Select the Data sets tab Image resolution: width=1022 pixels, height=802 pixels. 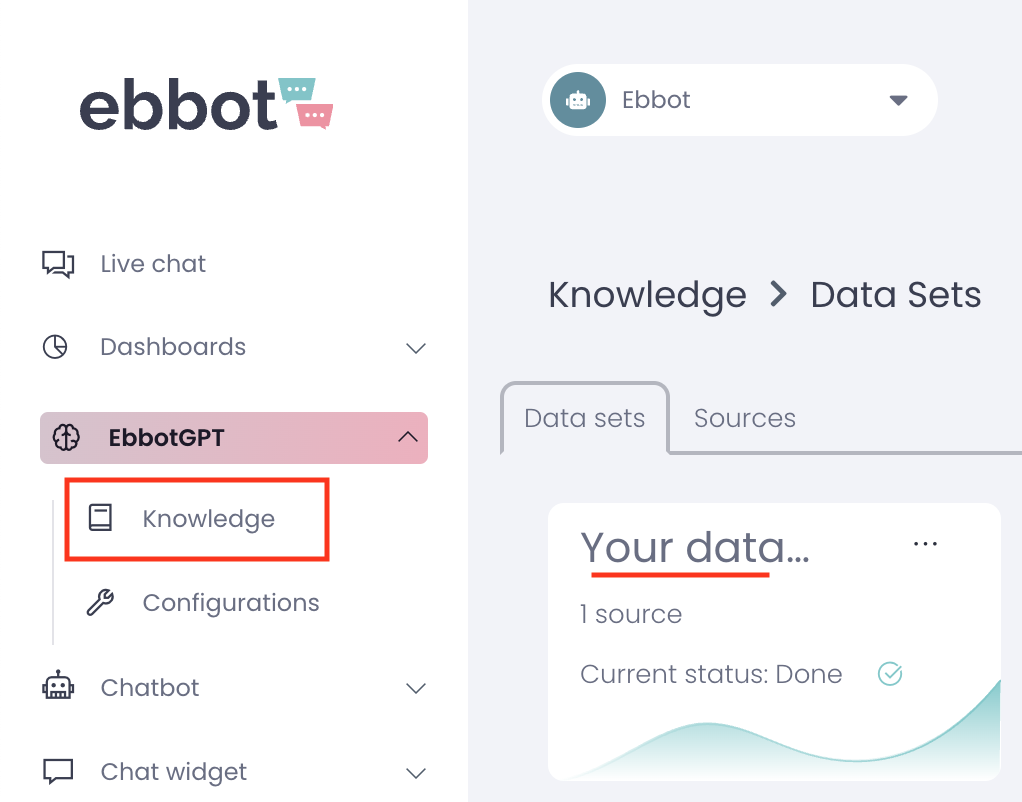pyautogui.click(x=585, y=418)
